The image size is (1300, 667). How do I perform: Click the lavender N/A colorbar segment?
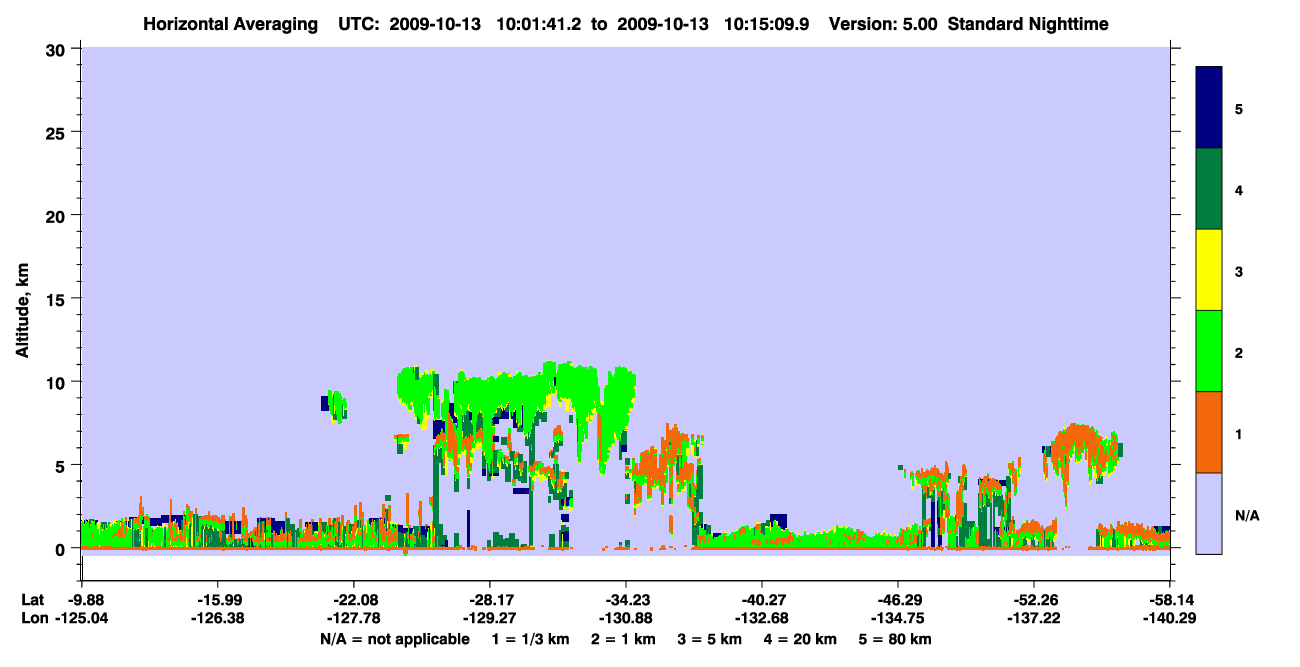[x=1209, y=513]
